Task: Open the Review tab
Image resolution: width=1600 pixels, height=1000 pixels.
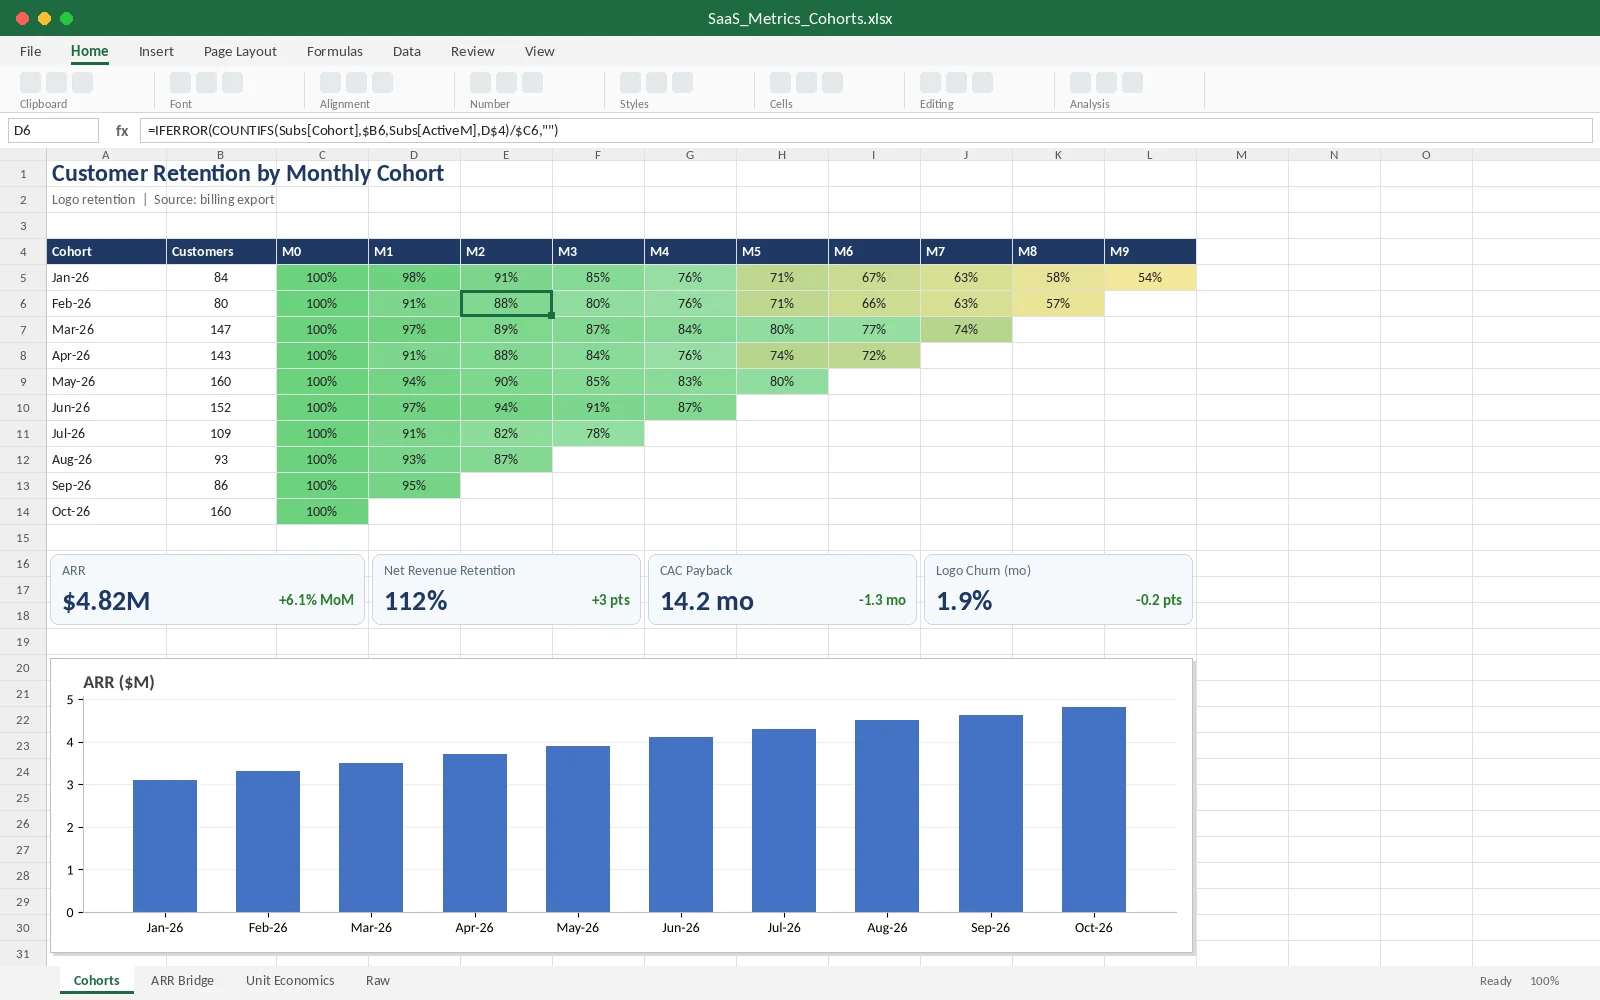Action: [473, 51]
